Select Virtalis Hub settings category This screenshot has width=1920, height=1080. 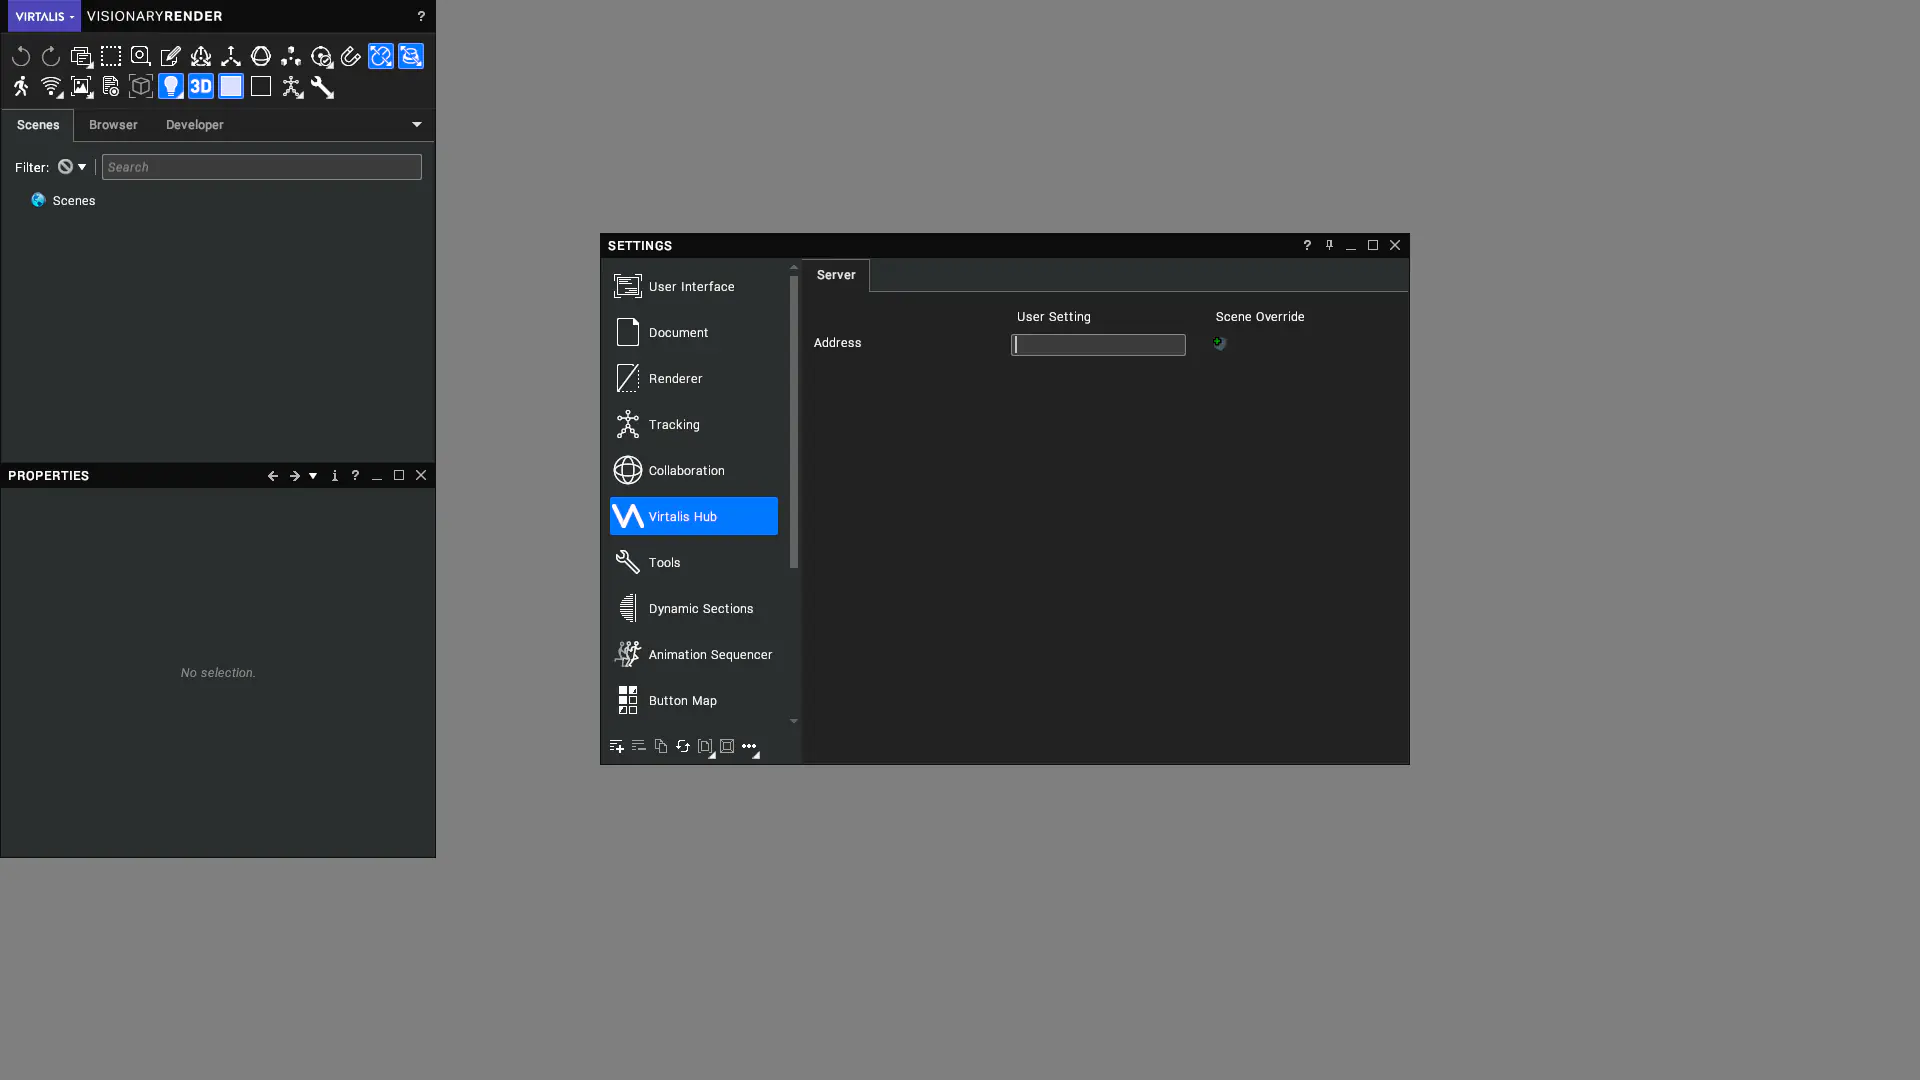click(x=694, y=516)
